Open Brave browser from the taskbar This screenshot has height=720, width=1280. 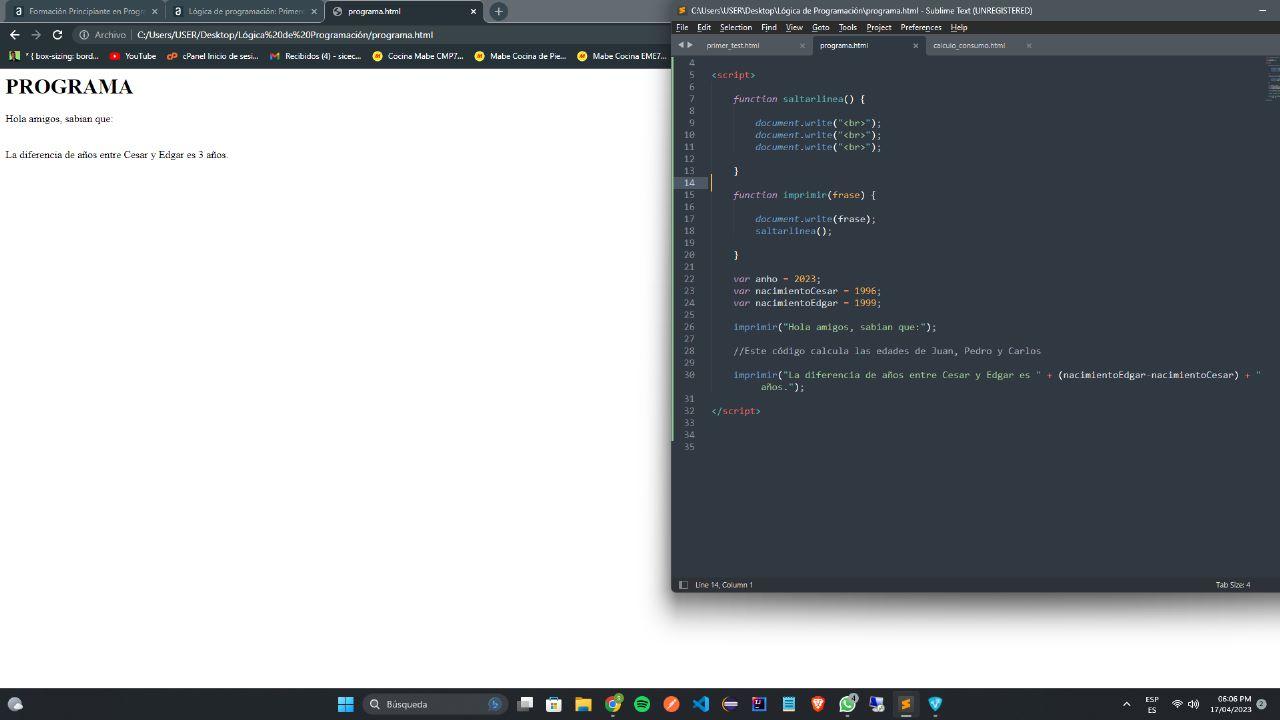(x=818, y=704)
